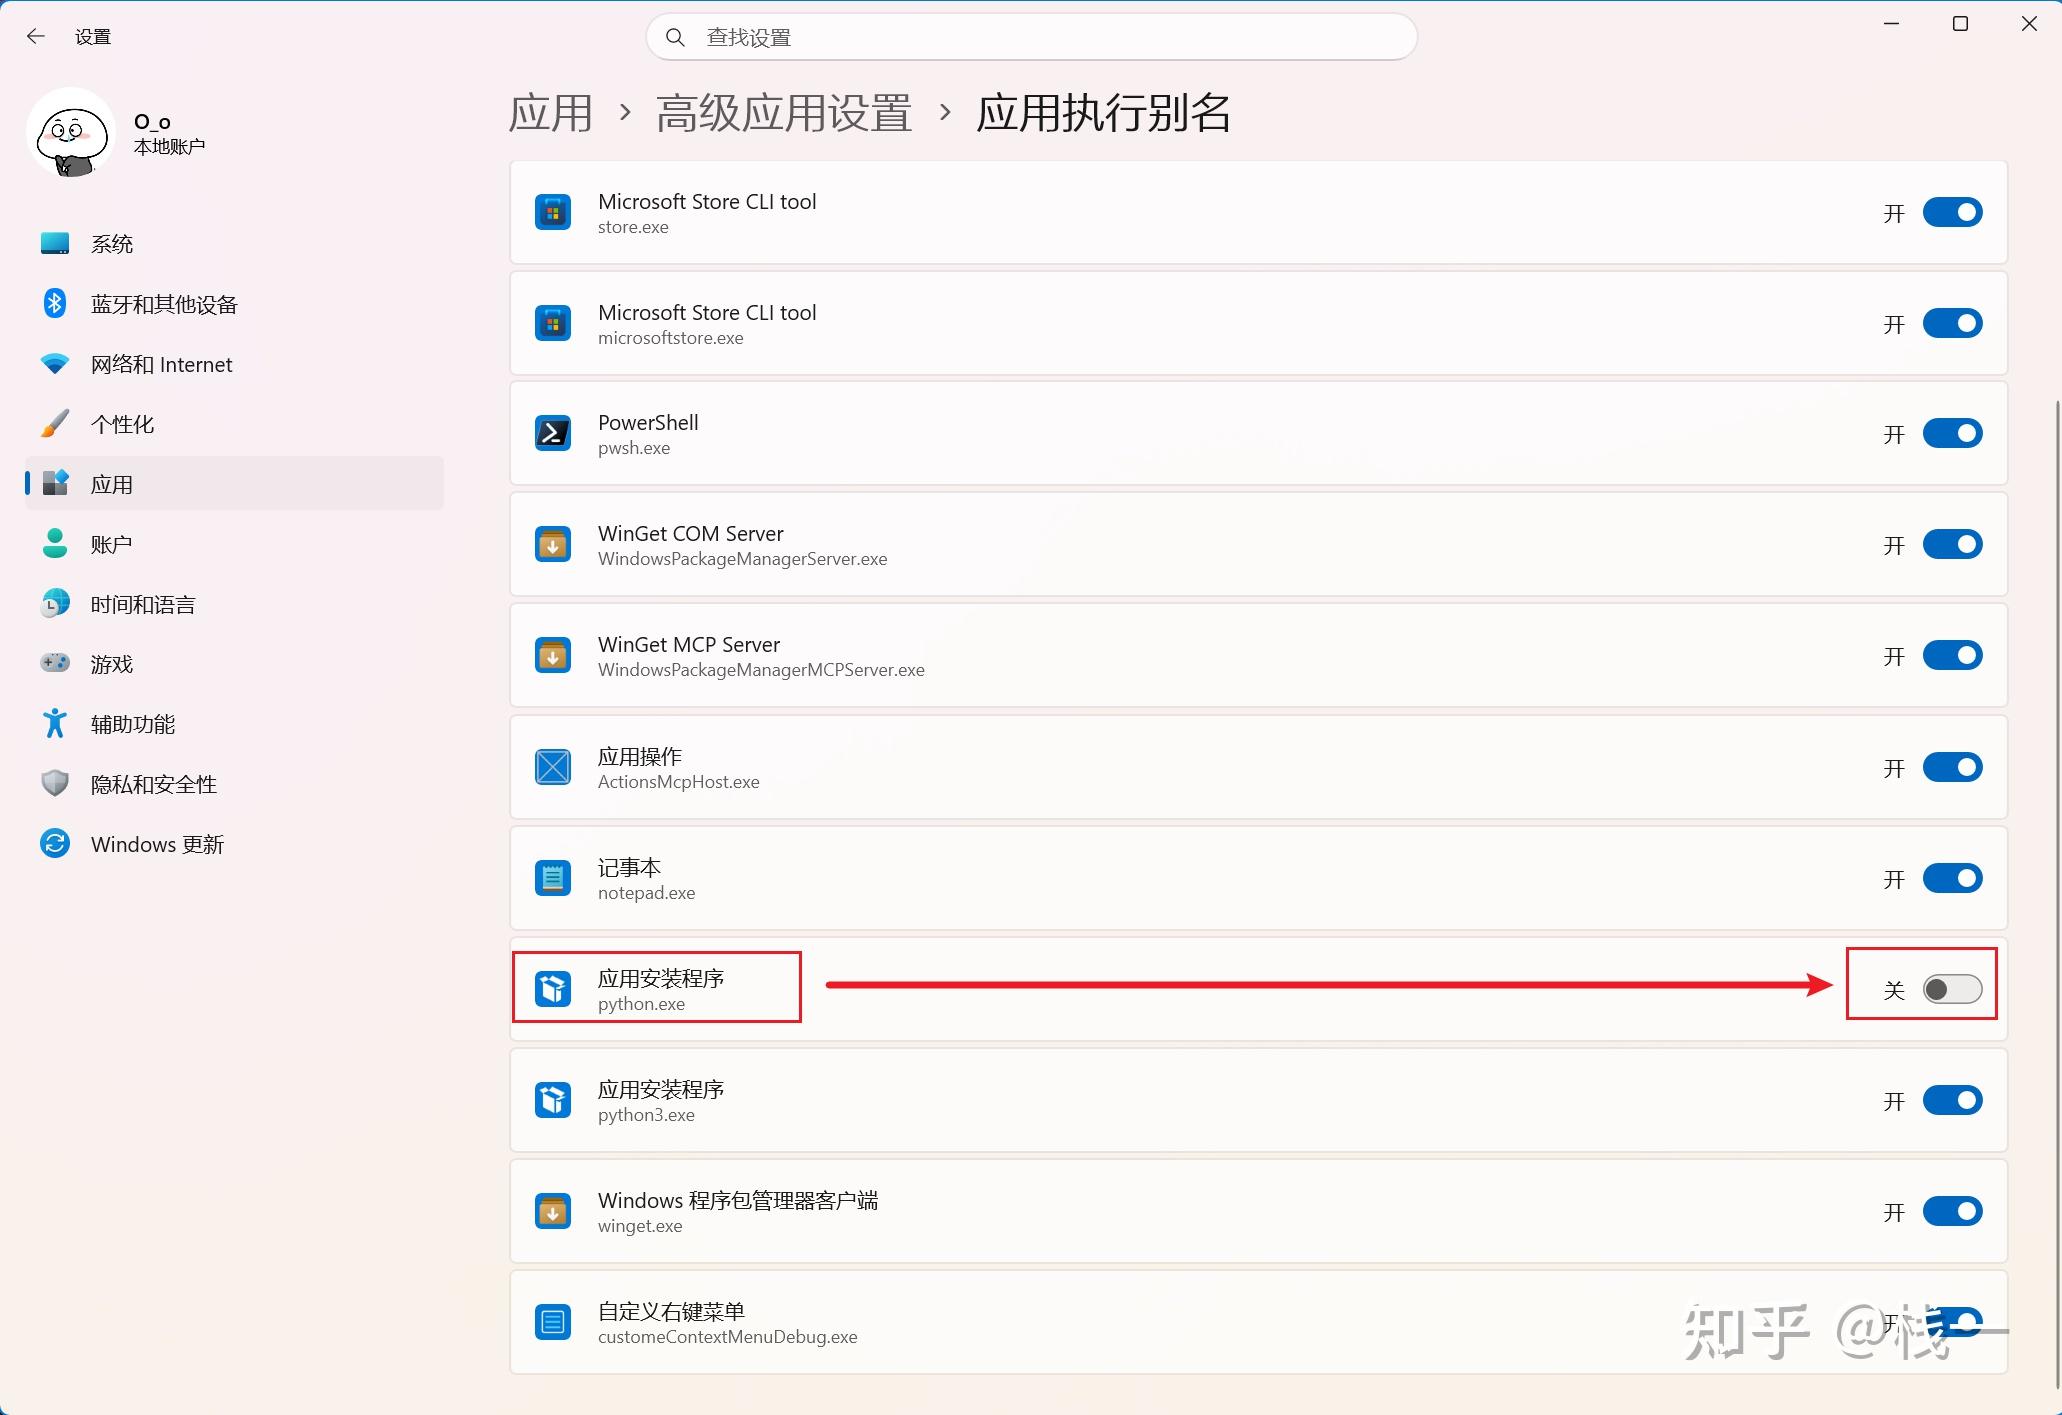Disable the store.exe alias toggle
This screenshot has width=2062, height=1415.
pos(1952,212)
